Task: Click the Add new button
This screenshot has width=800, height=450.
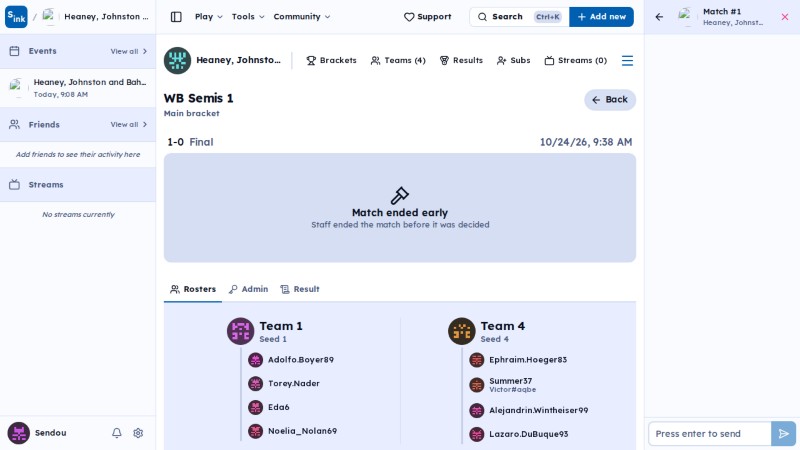Action: [601, 17]
